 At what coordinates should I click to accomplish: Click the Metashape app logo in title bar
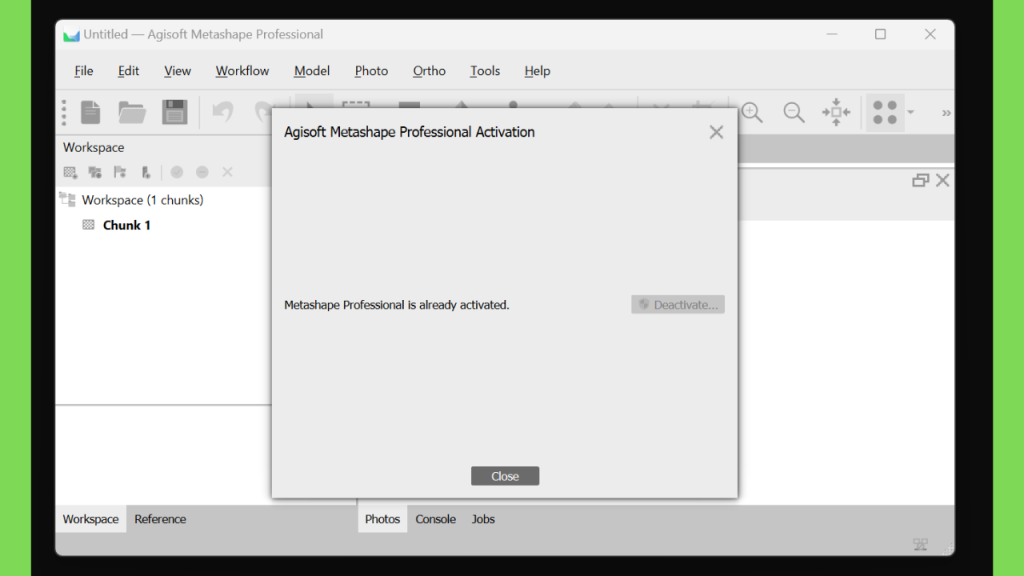[71, 35]
